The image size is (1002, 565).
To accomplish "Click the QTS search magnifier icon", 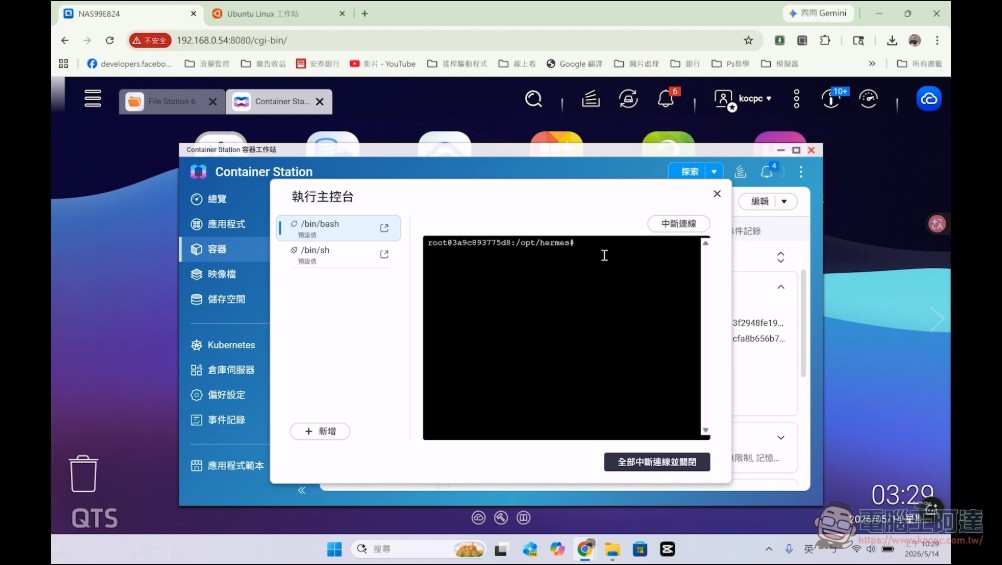I will pyautogui.click(x=534, y=98).
